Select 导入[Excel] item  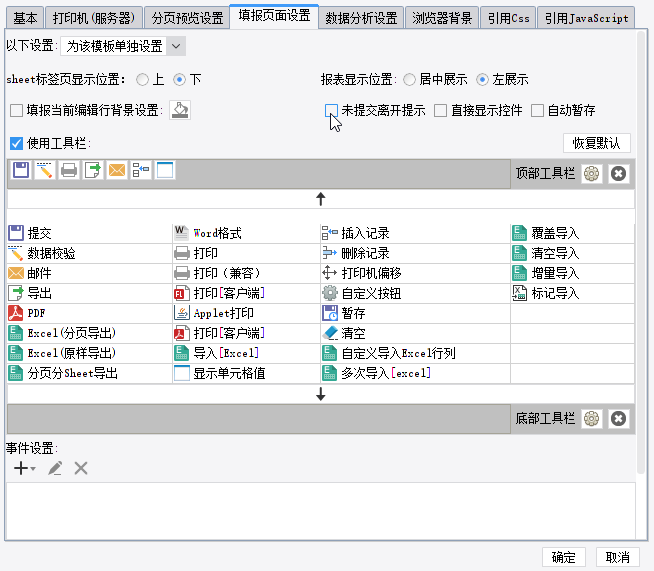246,353
